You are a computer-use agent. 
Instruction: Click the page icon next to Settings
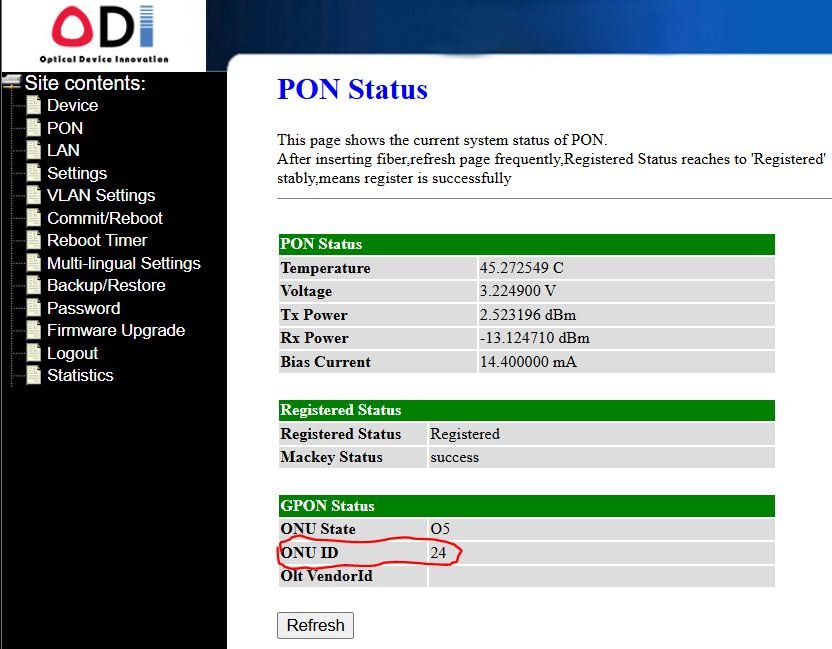(33, 173)
